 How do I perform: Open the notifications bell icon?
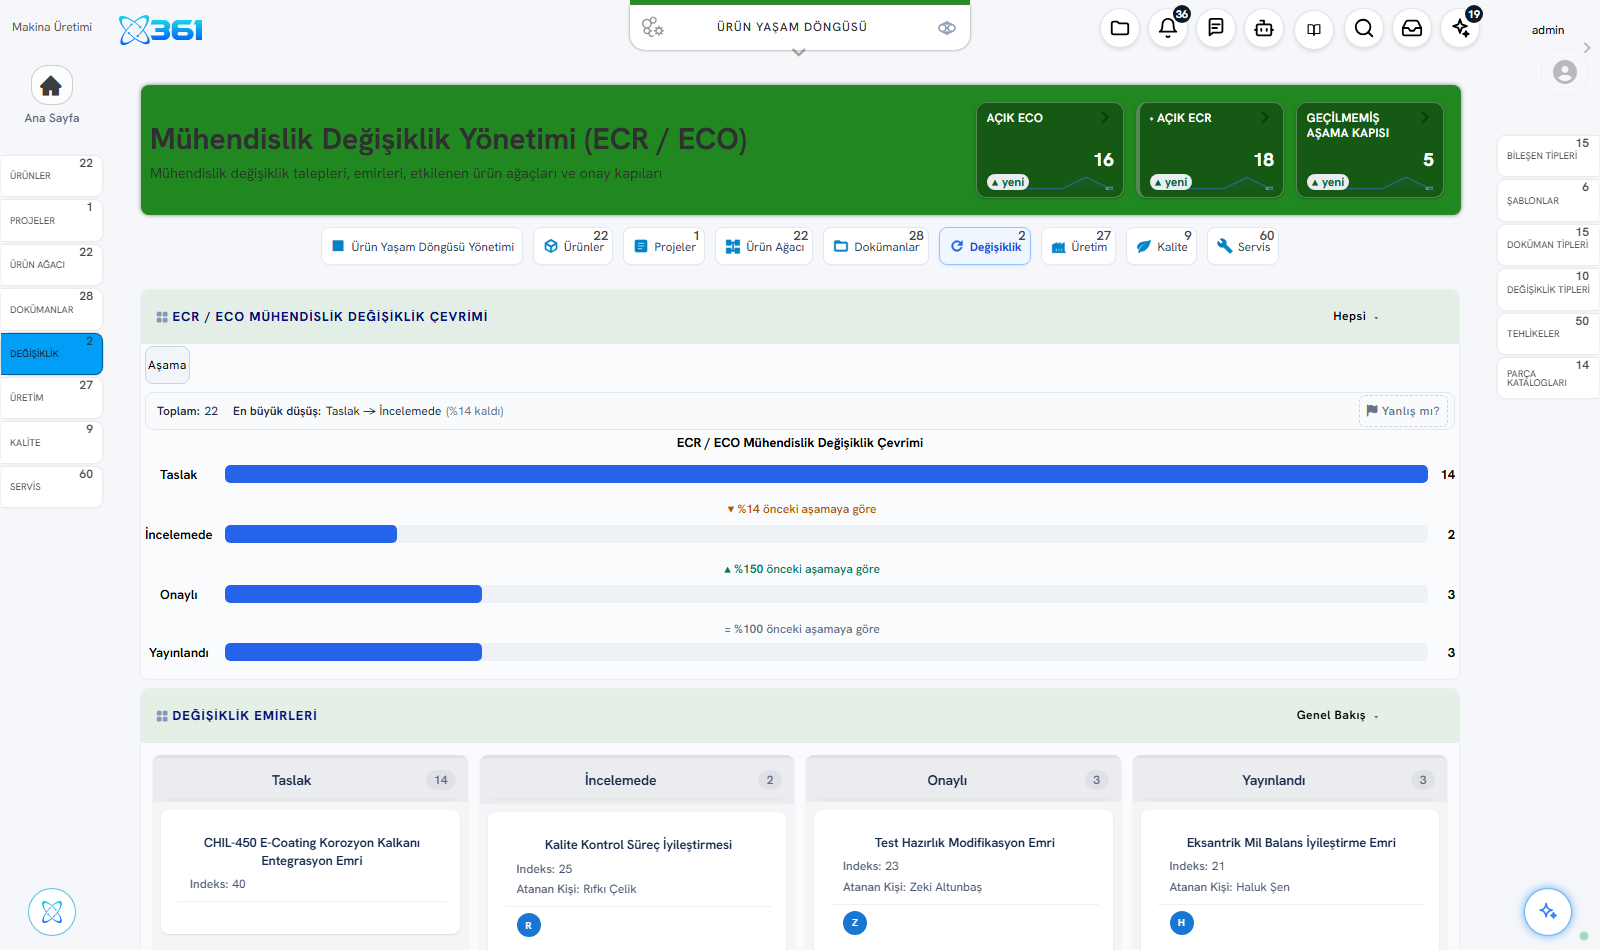[x=1168, y=28]
